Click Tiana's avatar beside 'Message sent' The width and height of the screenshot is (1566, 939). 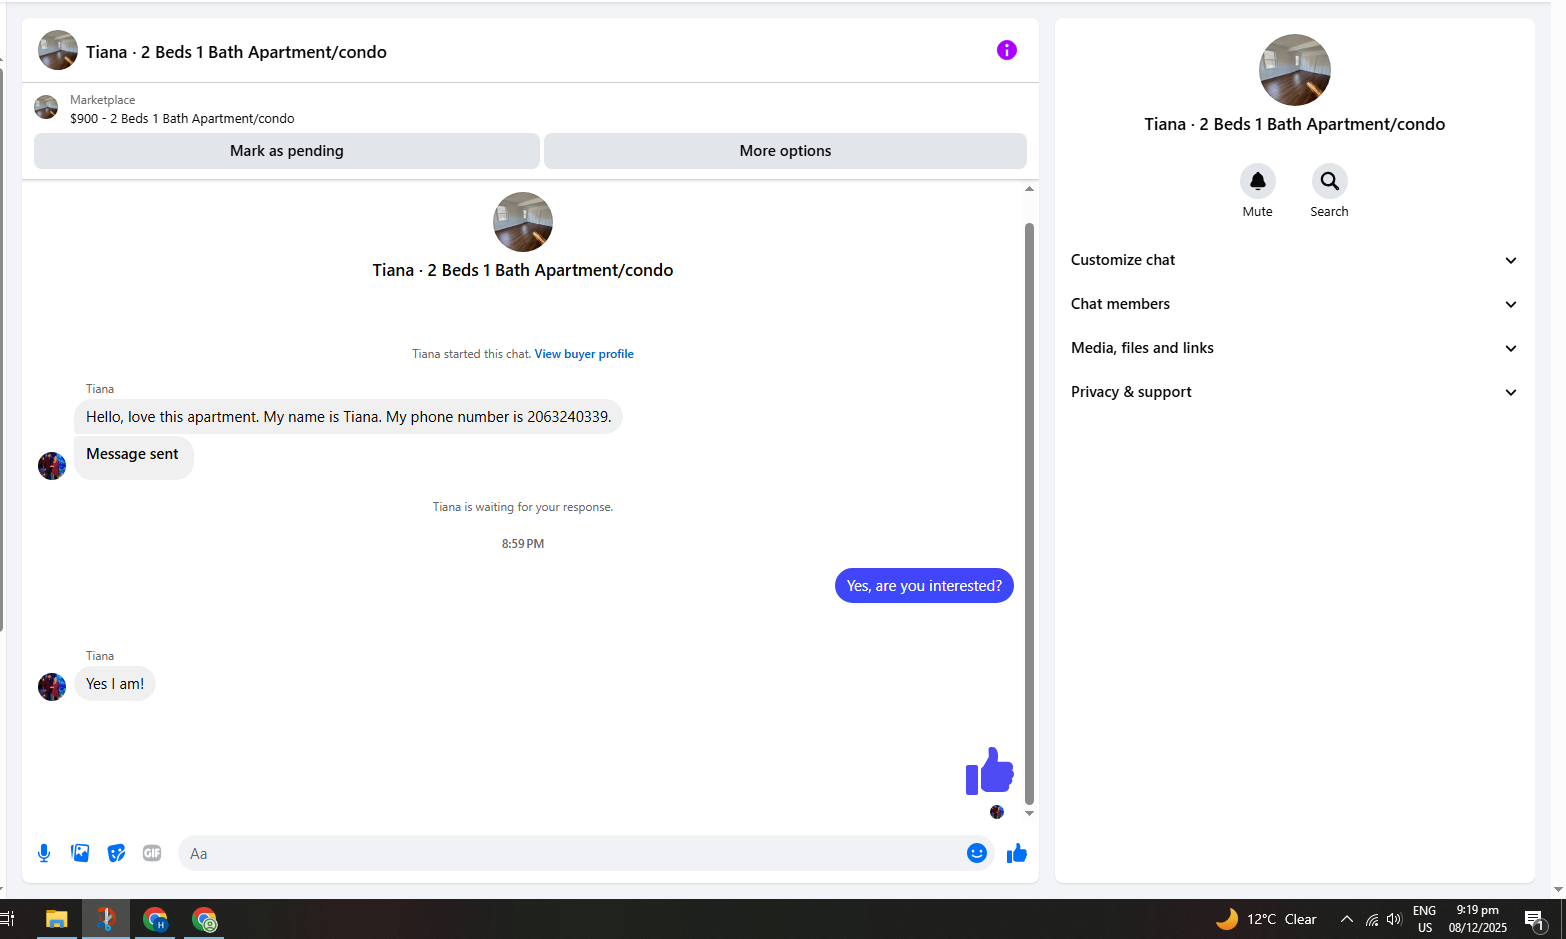pos(52,466)
